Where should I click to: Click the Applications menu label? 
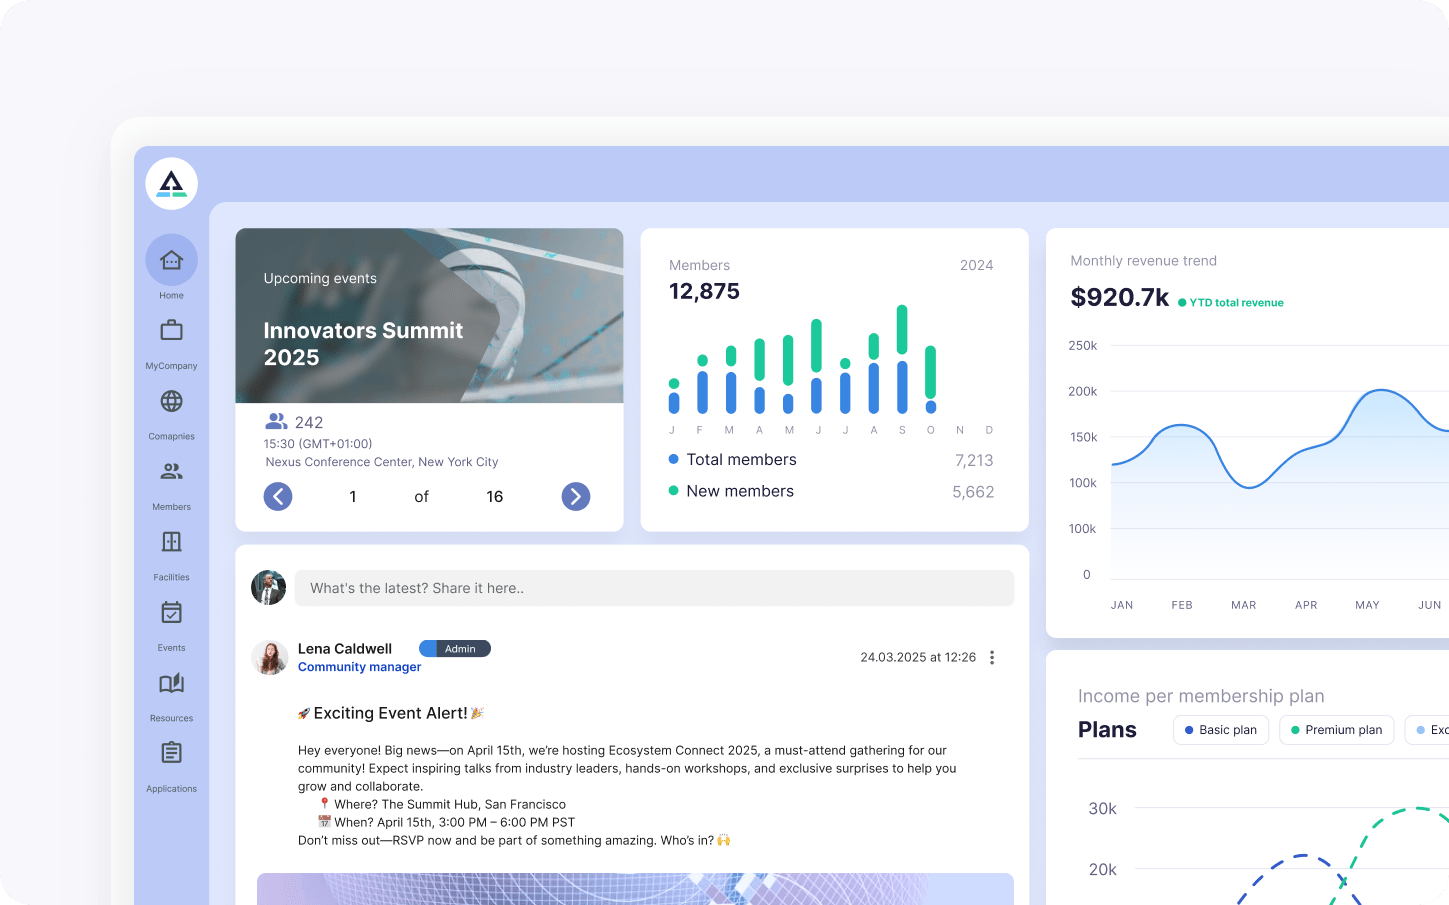pos(171,789)
